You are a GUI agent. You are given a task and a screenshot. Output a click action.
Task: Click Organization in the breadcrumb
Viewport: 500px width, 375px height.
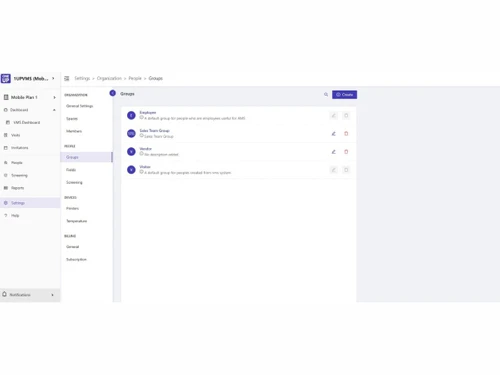coord(109,78)
